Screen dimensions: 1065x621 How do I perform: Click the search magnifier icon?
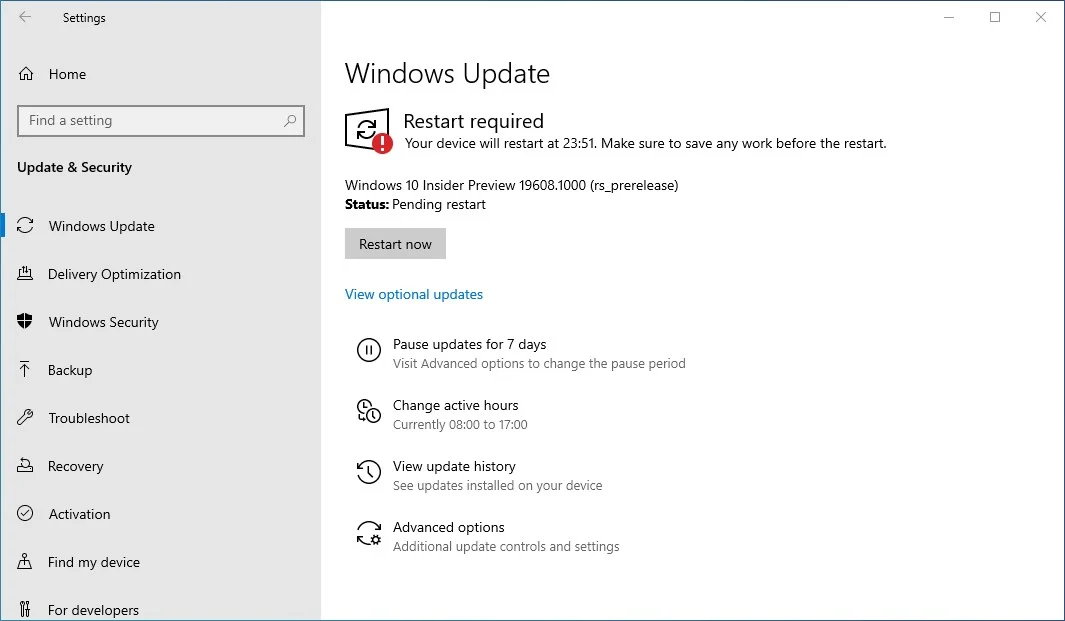click(290, 120)
